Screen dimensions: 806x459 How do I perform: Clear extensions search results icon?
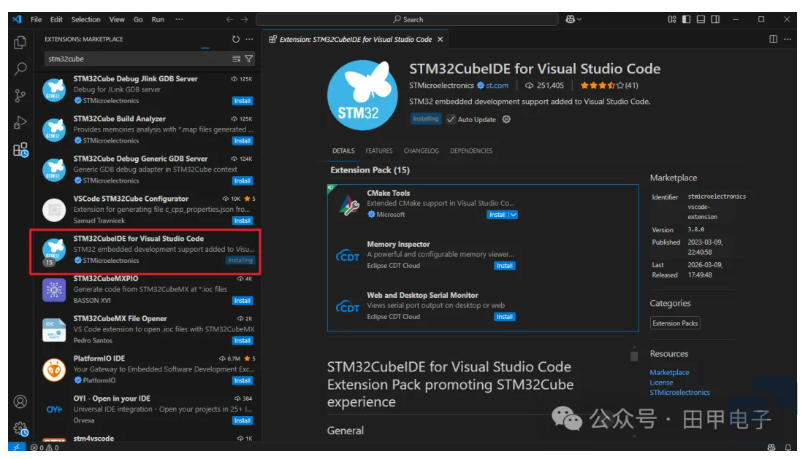point(236,59)
